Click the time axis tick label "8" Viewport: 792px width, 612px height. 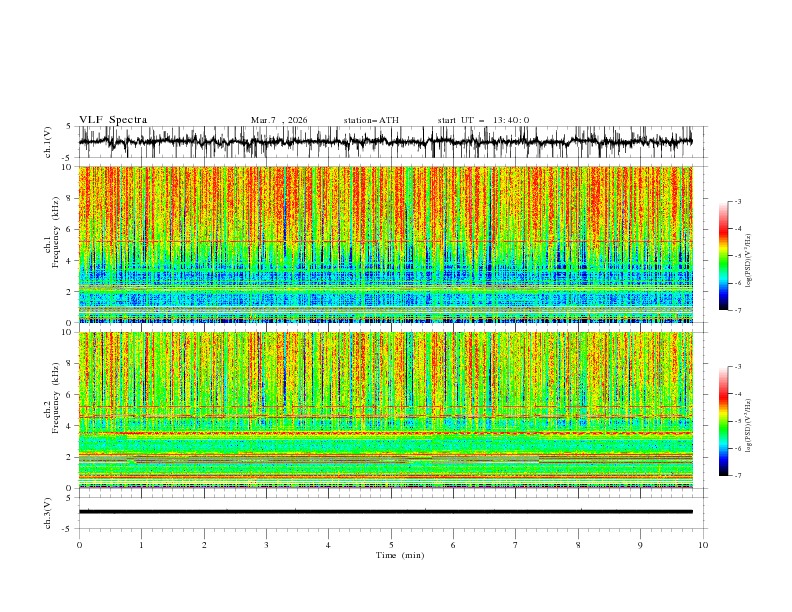[x=578, y=545]
